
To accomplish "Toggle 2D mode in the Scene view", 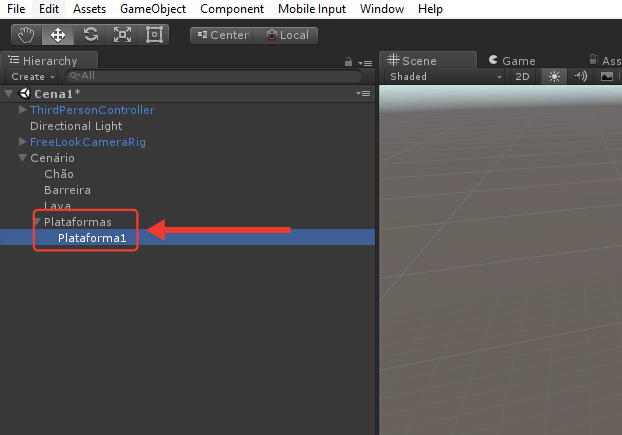I will [522, 77].
